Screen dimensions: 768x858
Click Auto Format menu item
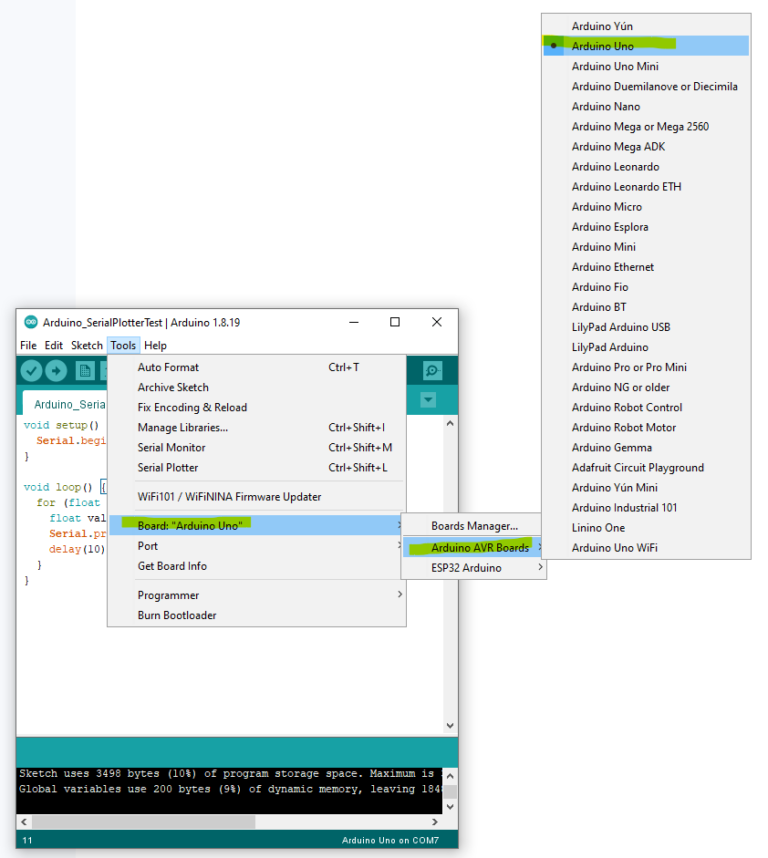(x=167, y=367)
